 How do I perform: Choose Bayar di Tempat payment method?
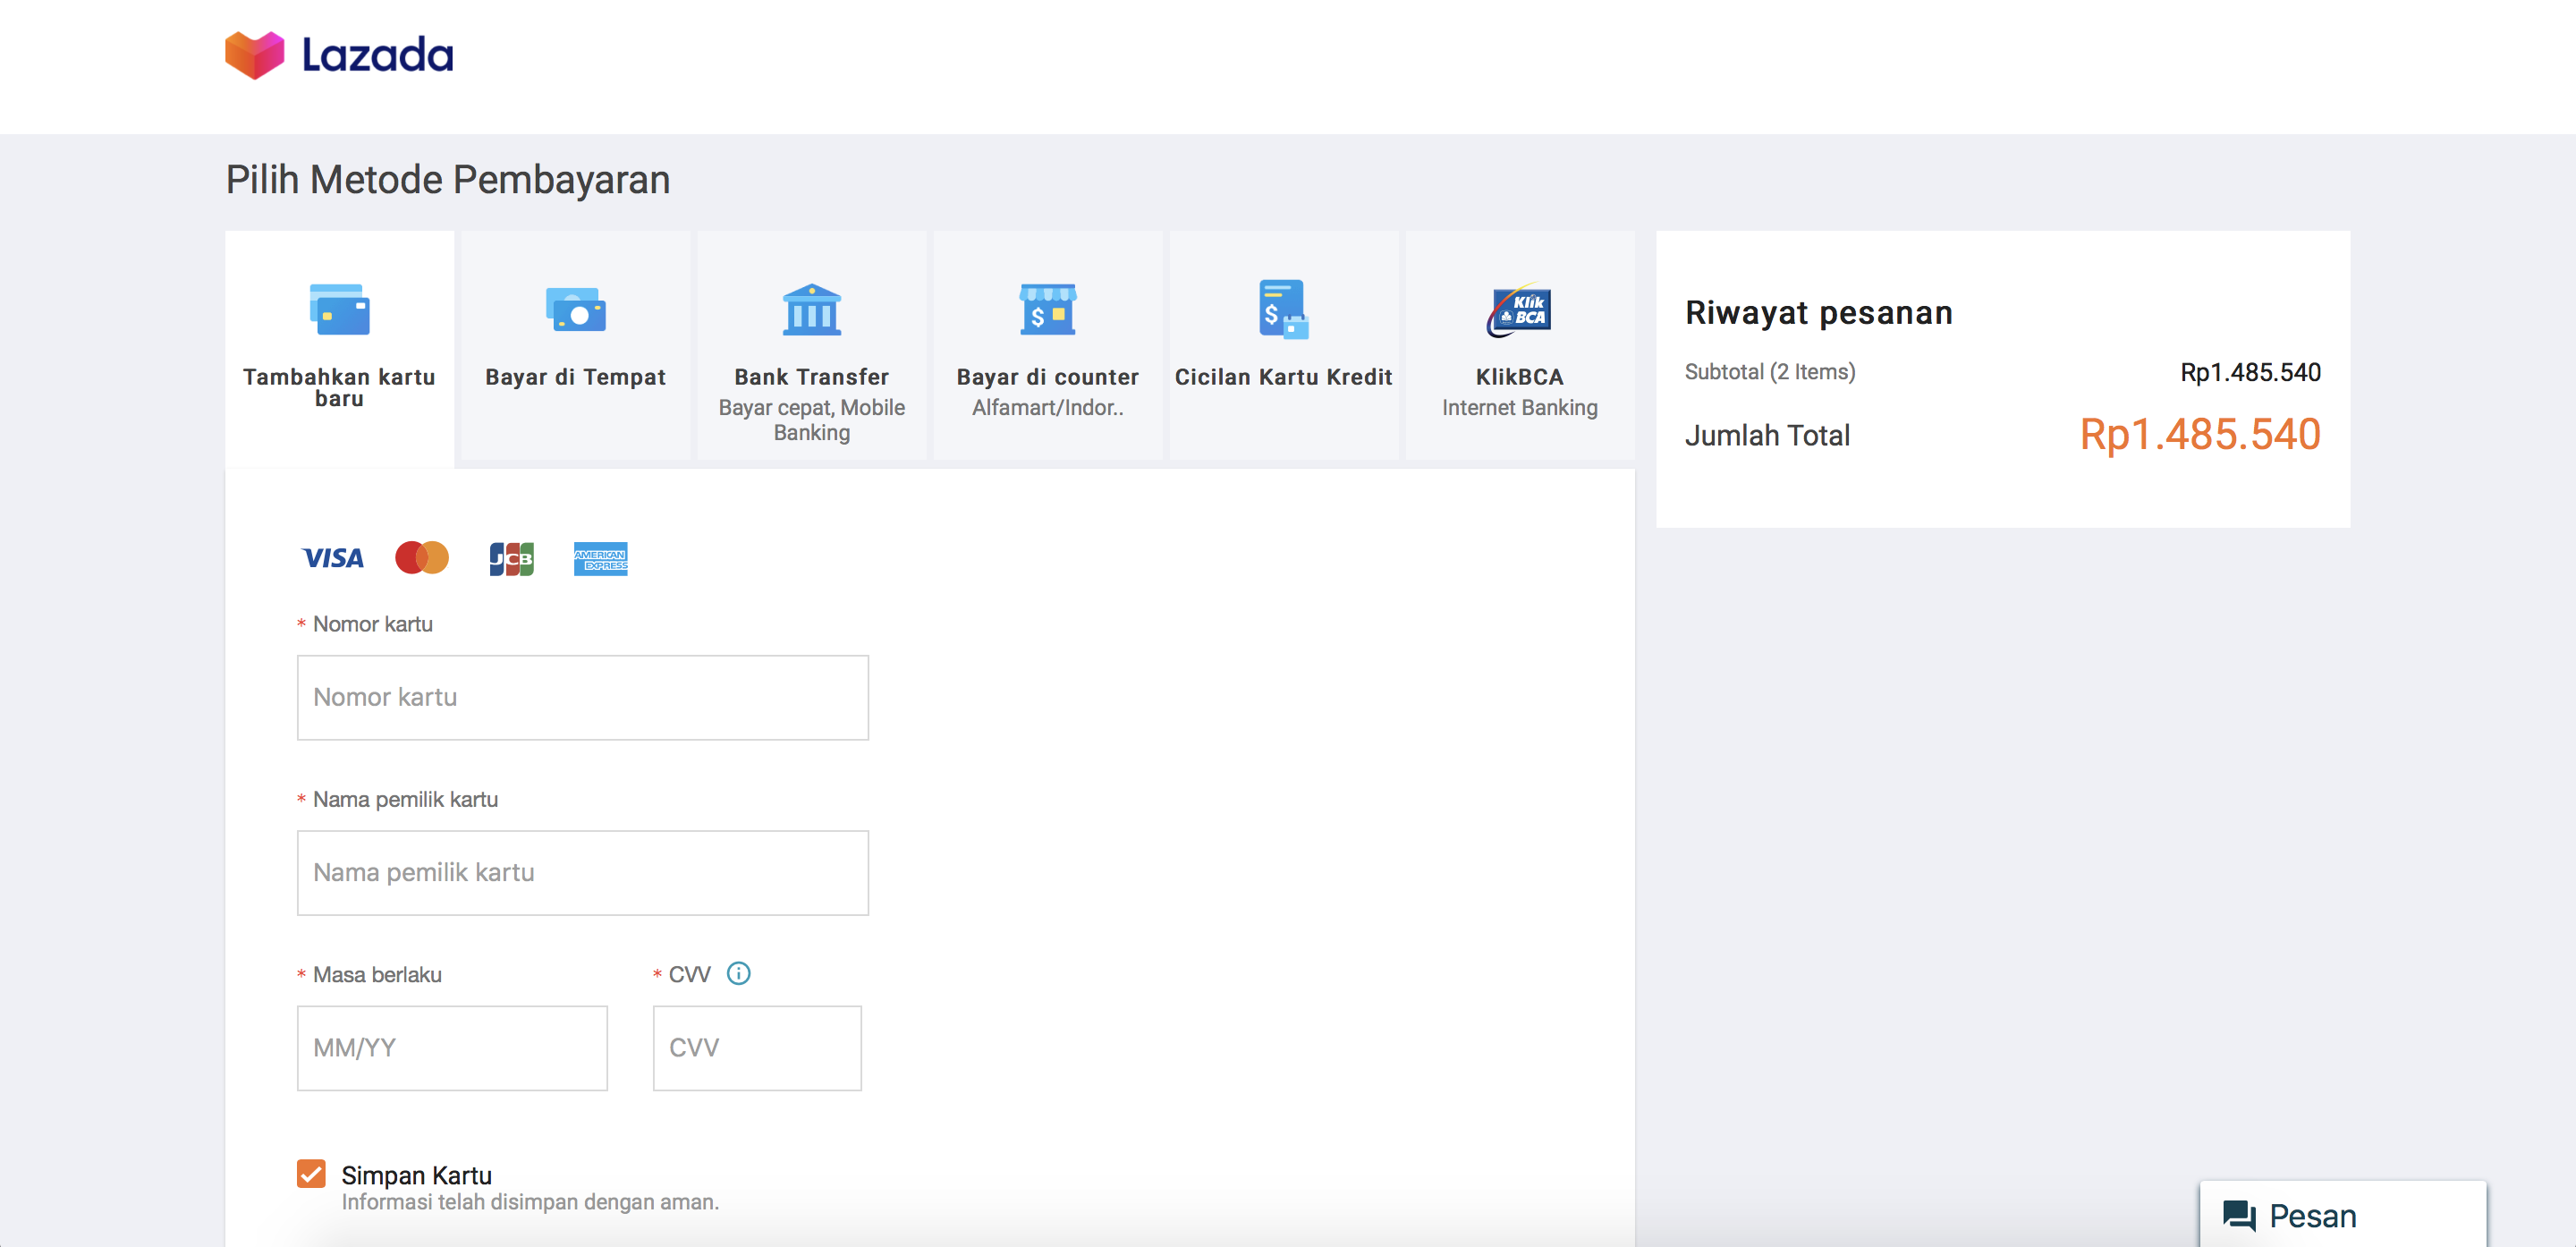[575, 346]
